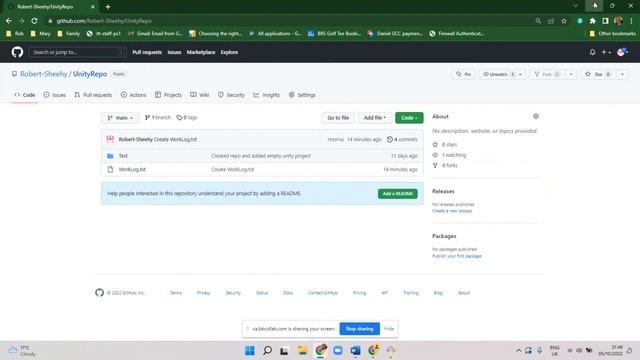Click Explore in header
This screenshot has width=640, height=360.
click(229, 52)
